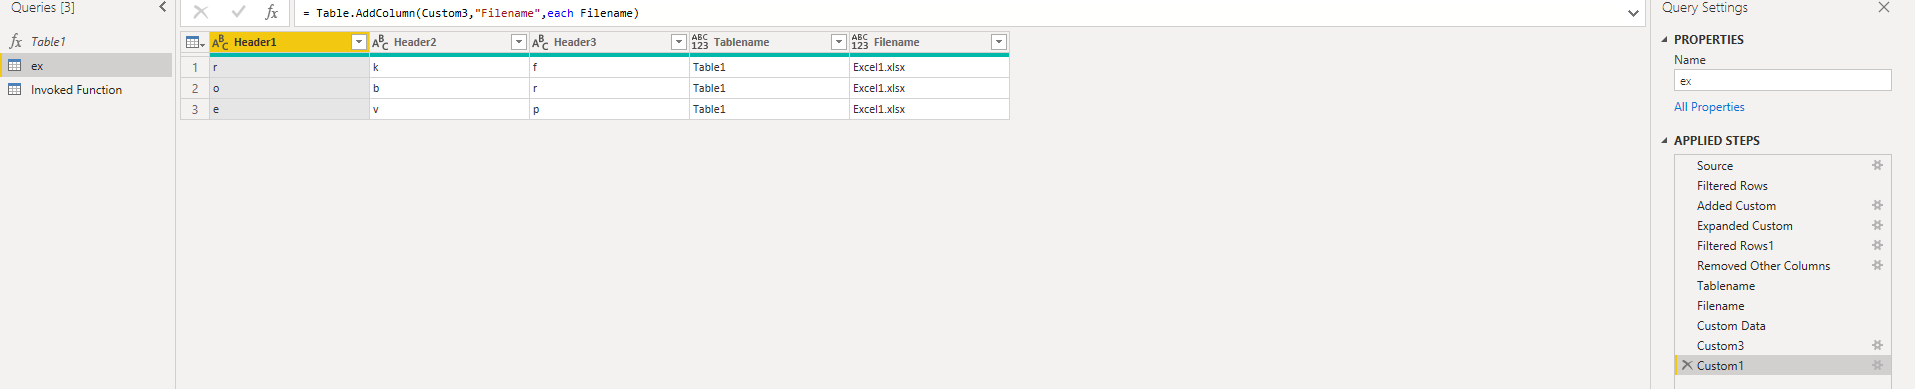Commit the formula with the checkmark icon

tap(238, 12)
